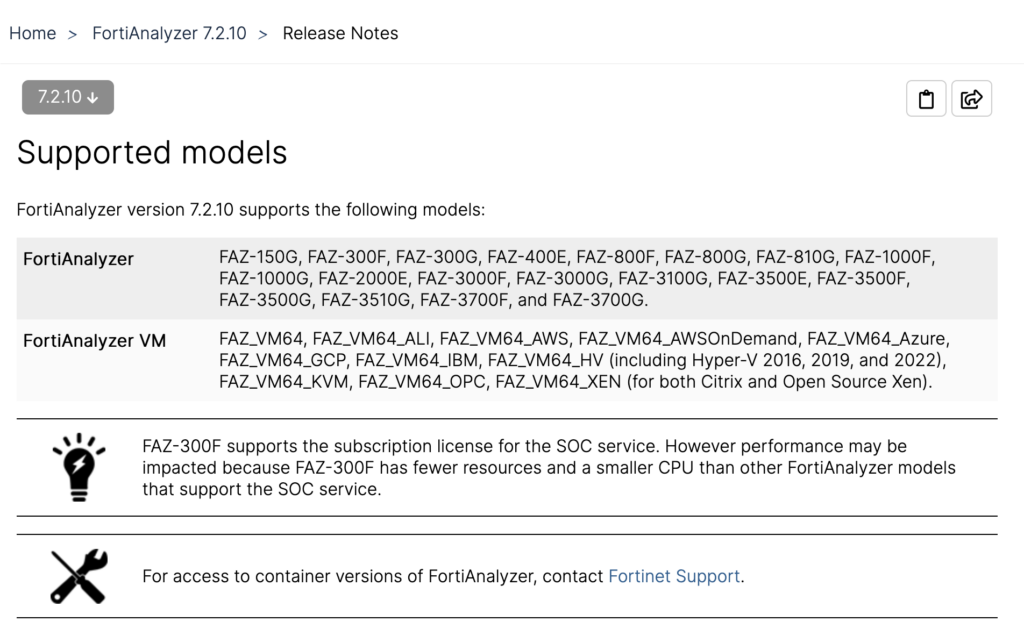Follow the Fortinet Support link
This screenshot has height=643, width=1024.
tap(675, 576)
